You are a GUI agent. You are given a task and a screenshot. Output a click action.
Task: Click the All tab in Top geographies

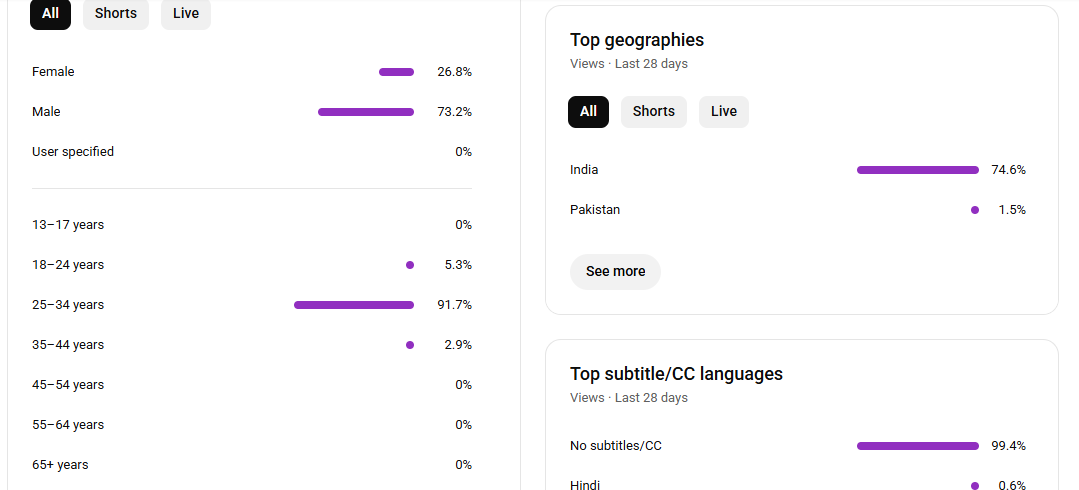[x=588, y=112]
